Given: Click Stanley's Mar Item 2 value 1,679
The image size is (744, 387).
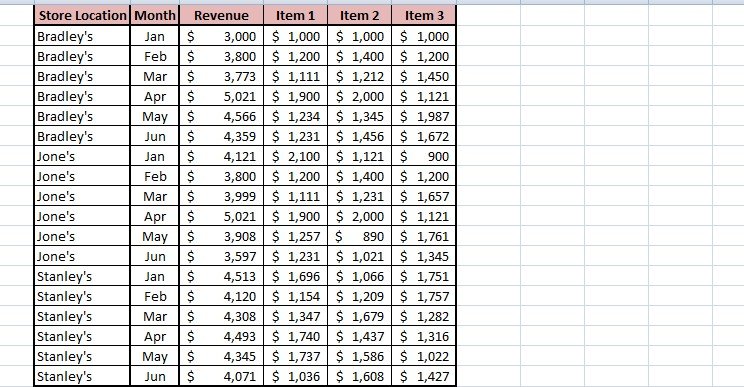Looking at the screenshot, I should (360, 316).
